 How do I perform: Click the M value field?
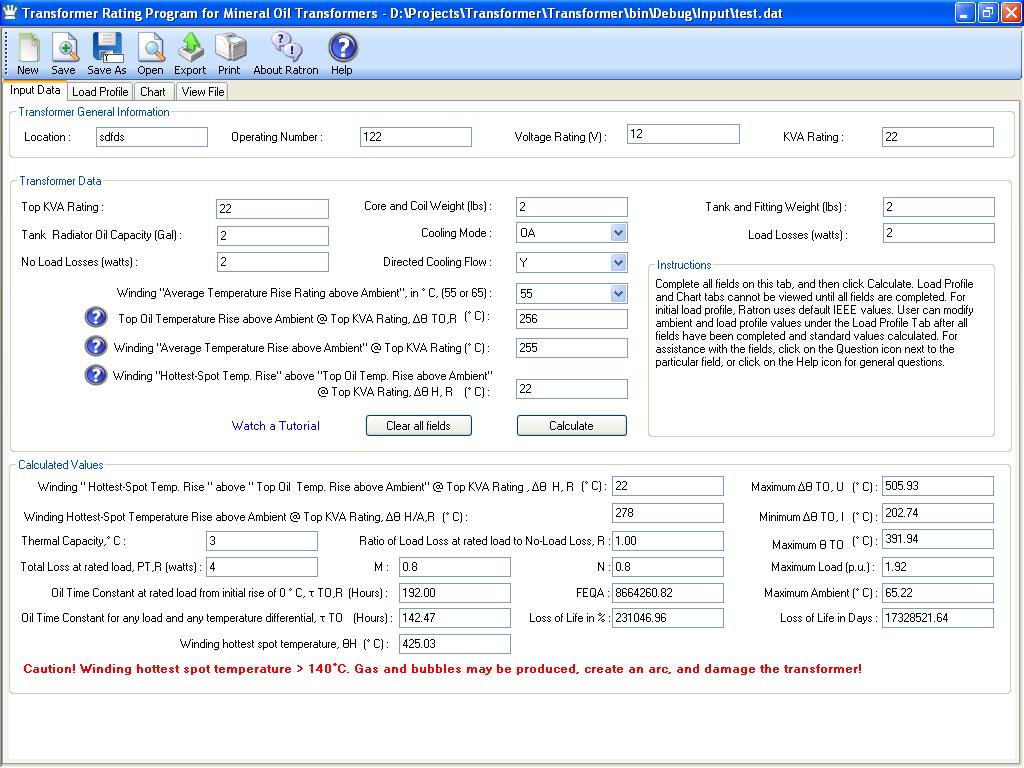(455, 567)
